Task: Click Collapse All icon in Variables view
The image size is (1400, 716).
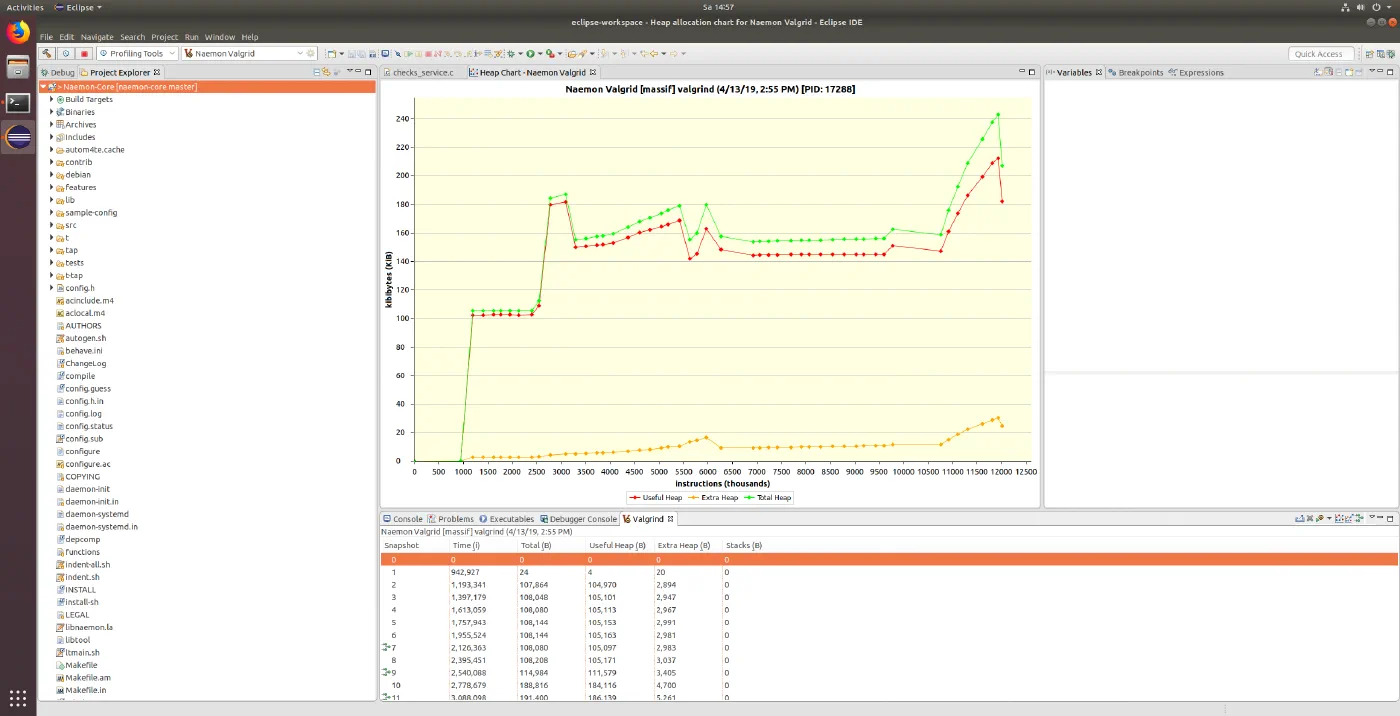Action: [x=1339, y=72]
